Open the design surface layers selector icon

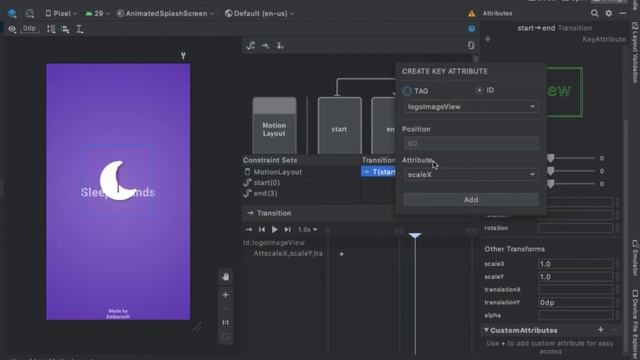pyautogui.click(x=12, y=13)
